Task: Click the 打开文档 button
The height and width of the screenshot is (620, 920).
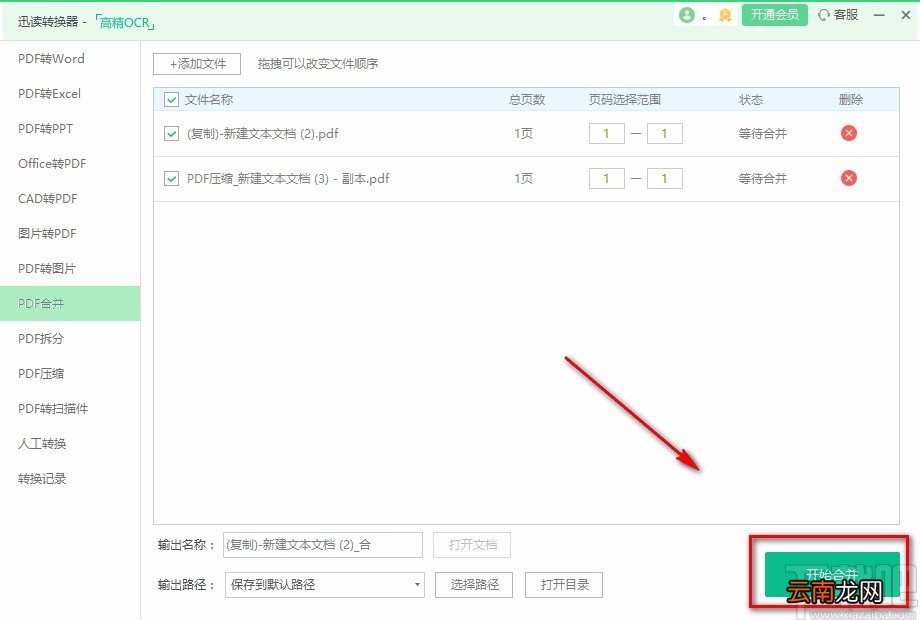Action: [472, 545]
